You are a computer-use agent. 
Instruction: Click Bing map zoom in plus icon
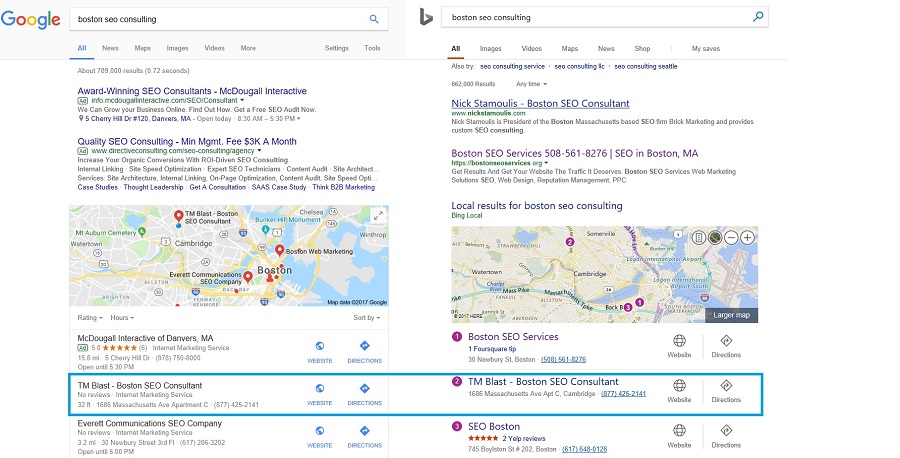point(747,237)
